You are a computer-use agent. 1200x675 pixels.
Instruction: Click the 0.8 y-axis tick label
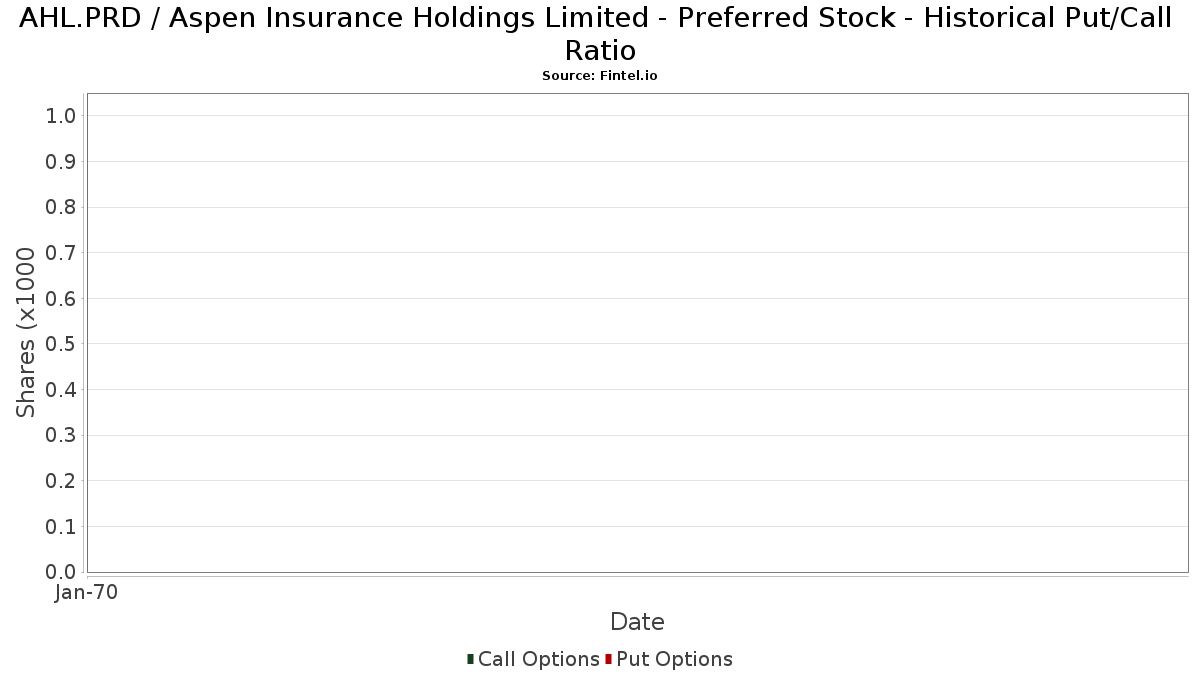click(x=61, y=207)
